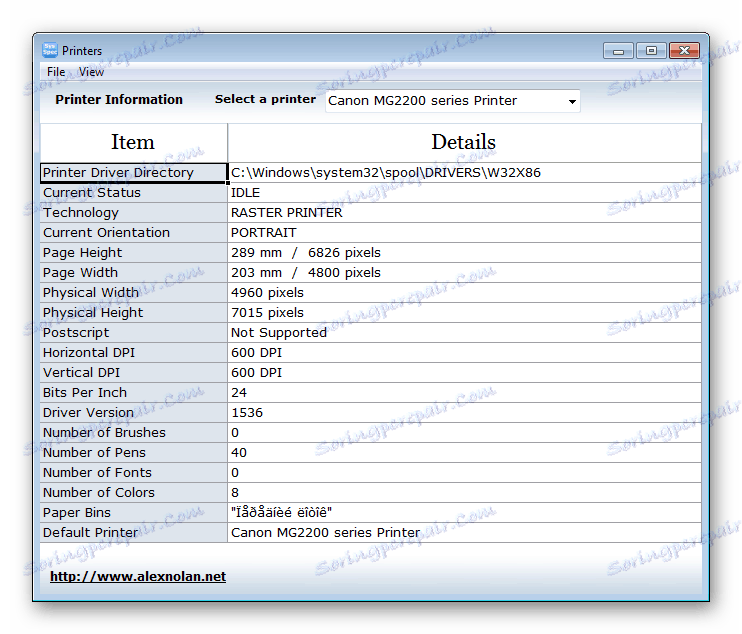Click the Default Printer Canon MG2200 value
The height and width of the screenshot is (634, 742).
point(464,533)
